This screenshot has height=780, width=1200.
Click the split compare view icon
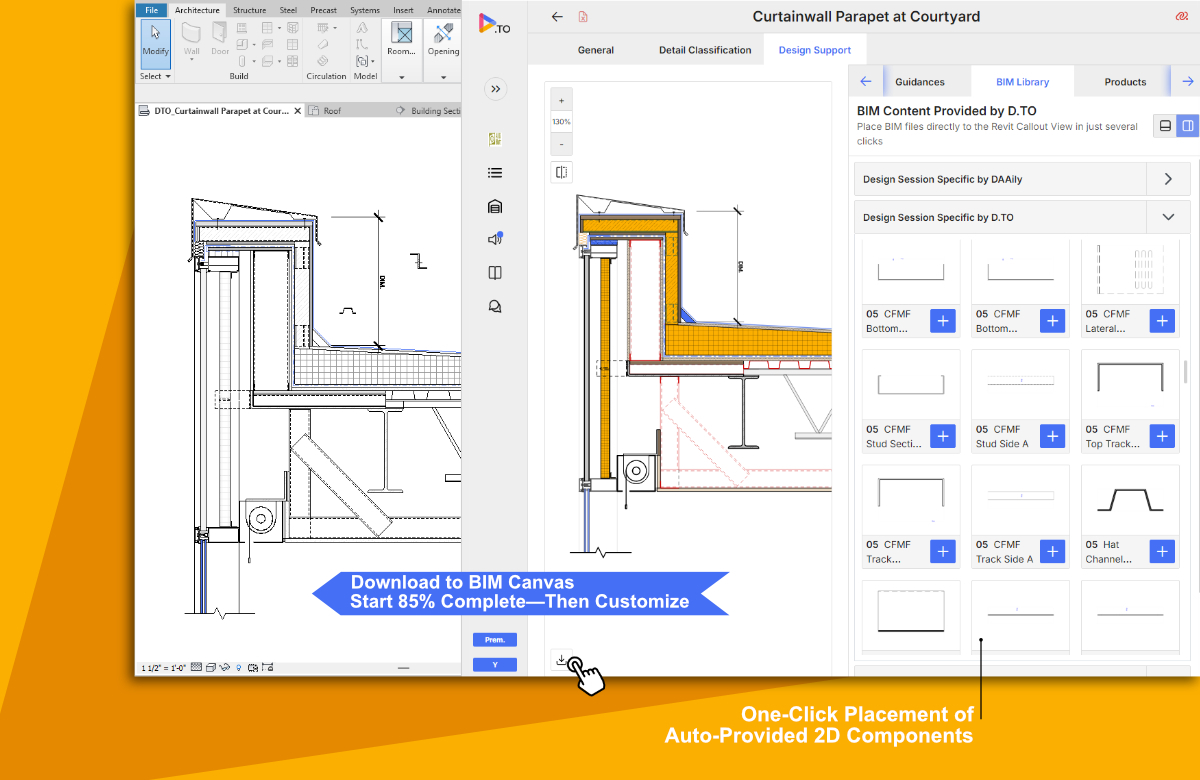click(561, 172)
